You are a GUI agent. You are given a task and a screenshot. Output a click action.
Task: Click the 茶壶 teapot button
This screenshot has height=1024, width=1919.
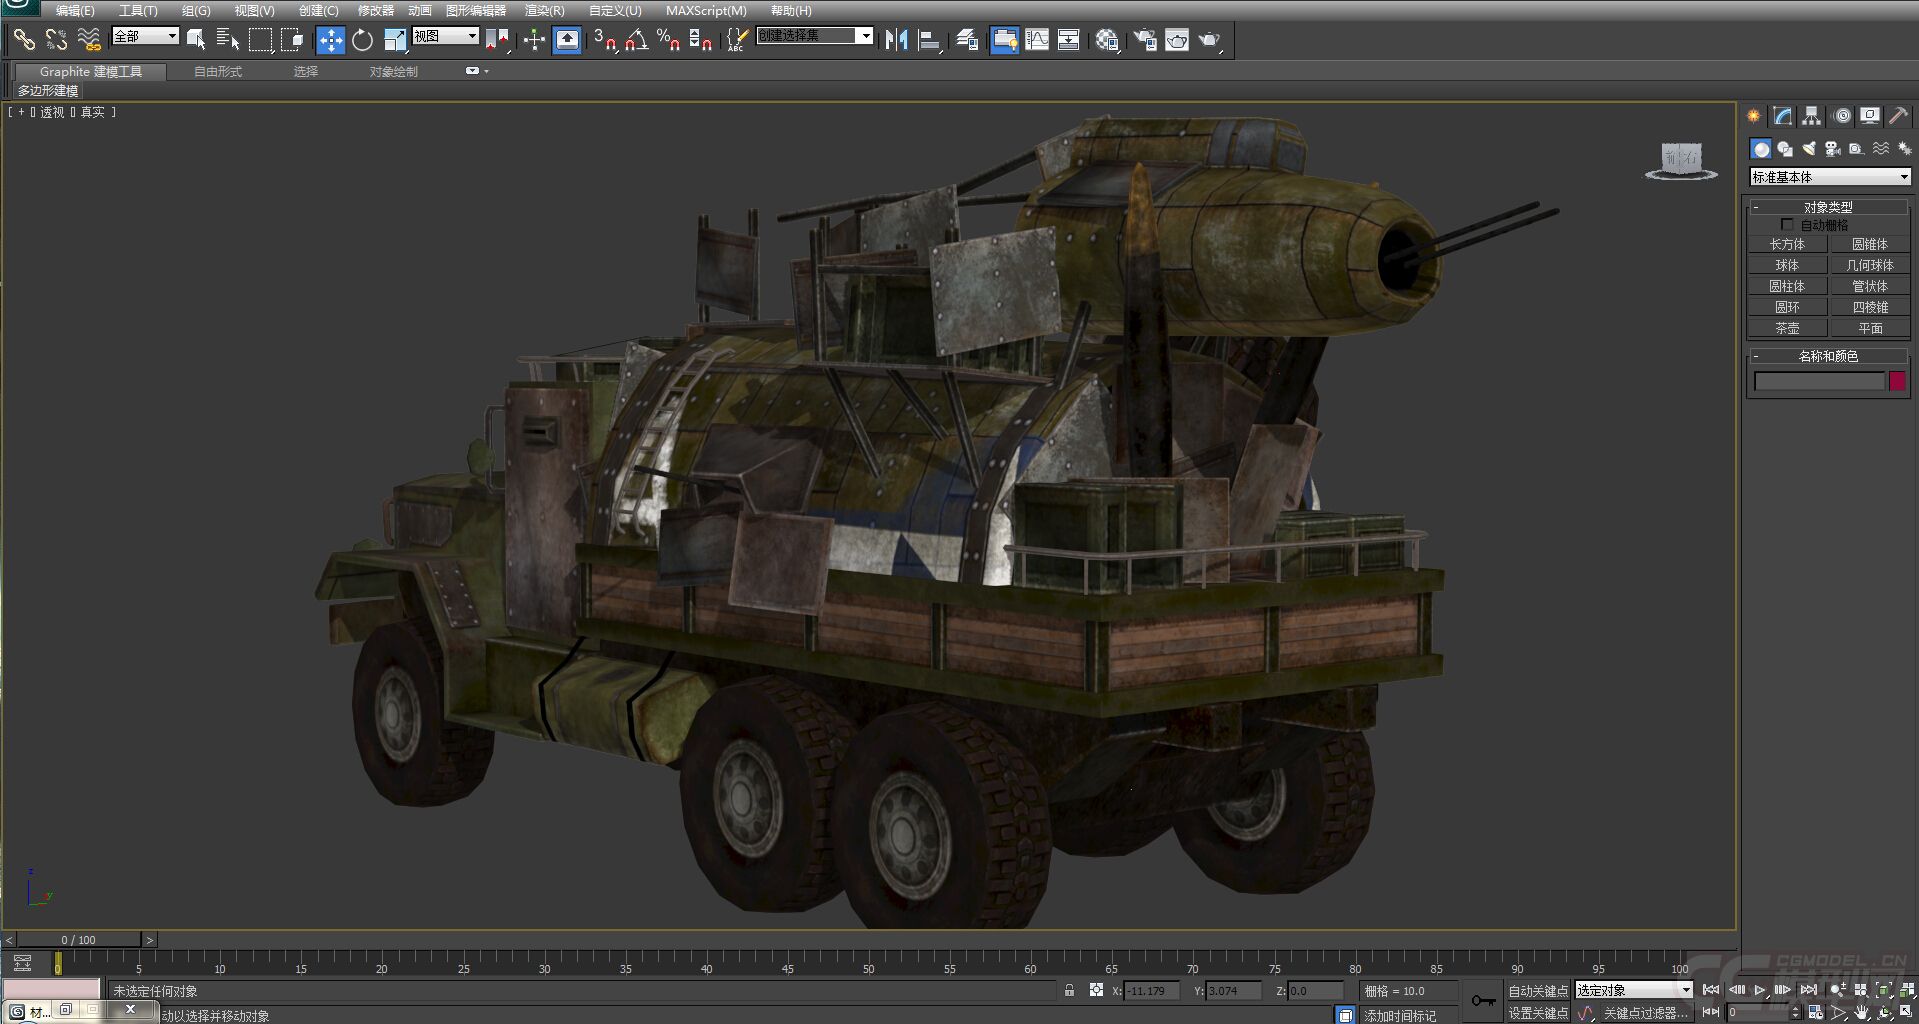coord(1787,328)
